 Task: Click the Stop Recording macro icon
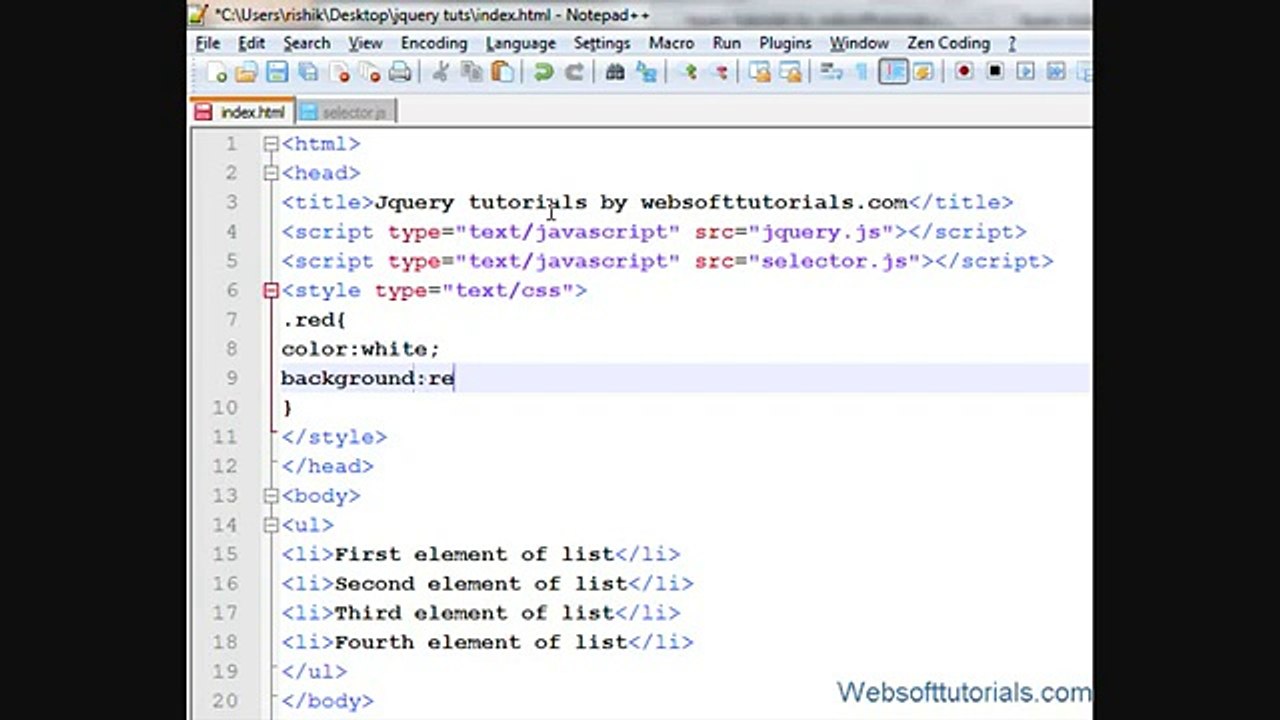click(x=995, y=72)
